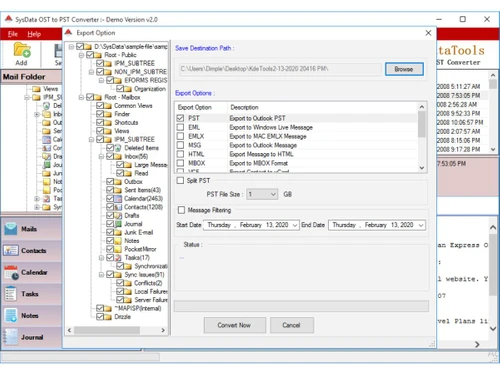Click the Add file toolbar icon
500x375 pixels.
click(x=22, y=50)
